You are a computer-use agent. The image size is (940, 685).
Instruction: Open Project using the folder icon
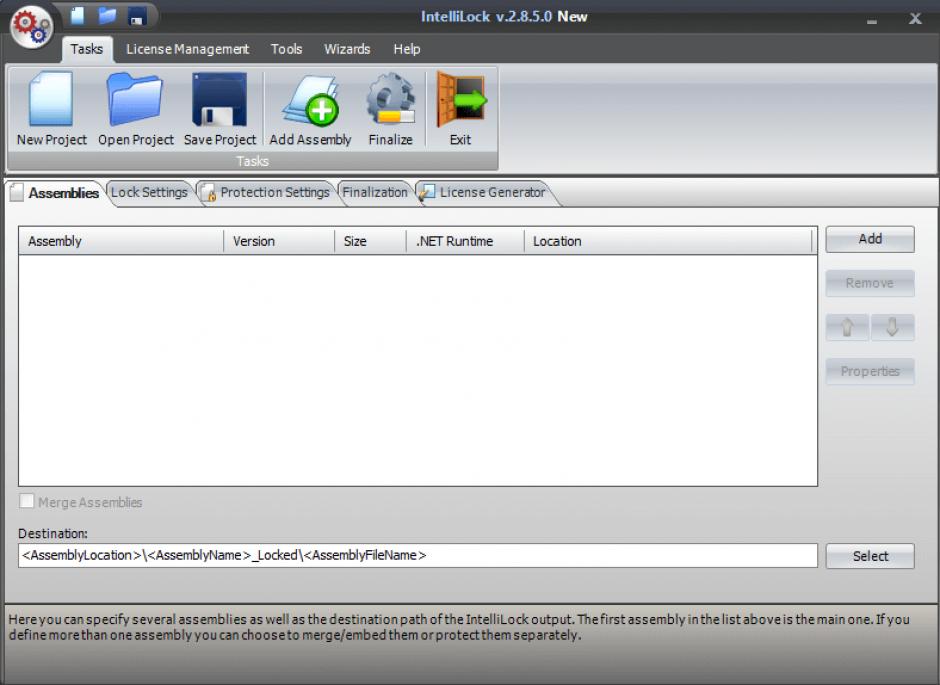[135, 108]
